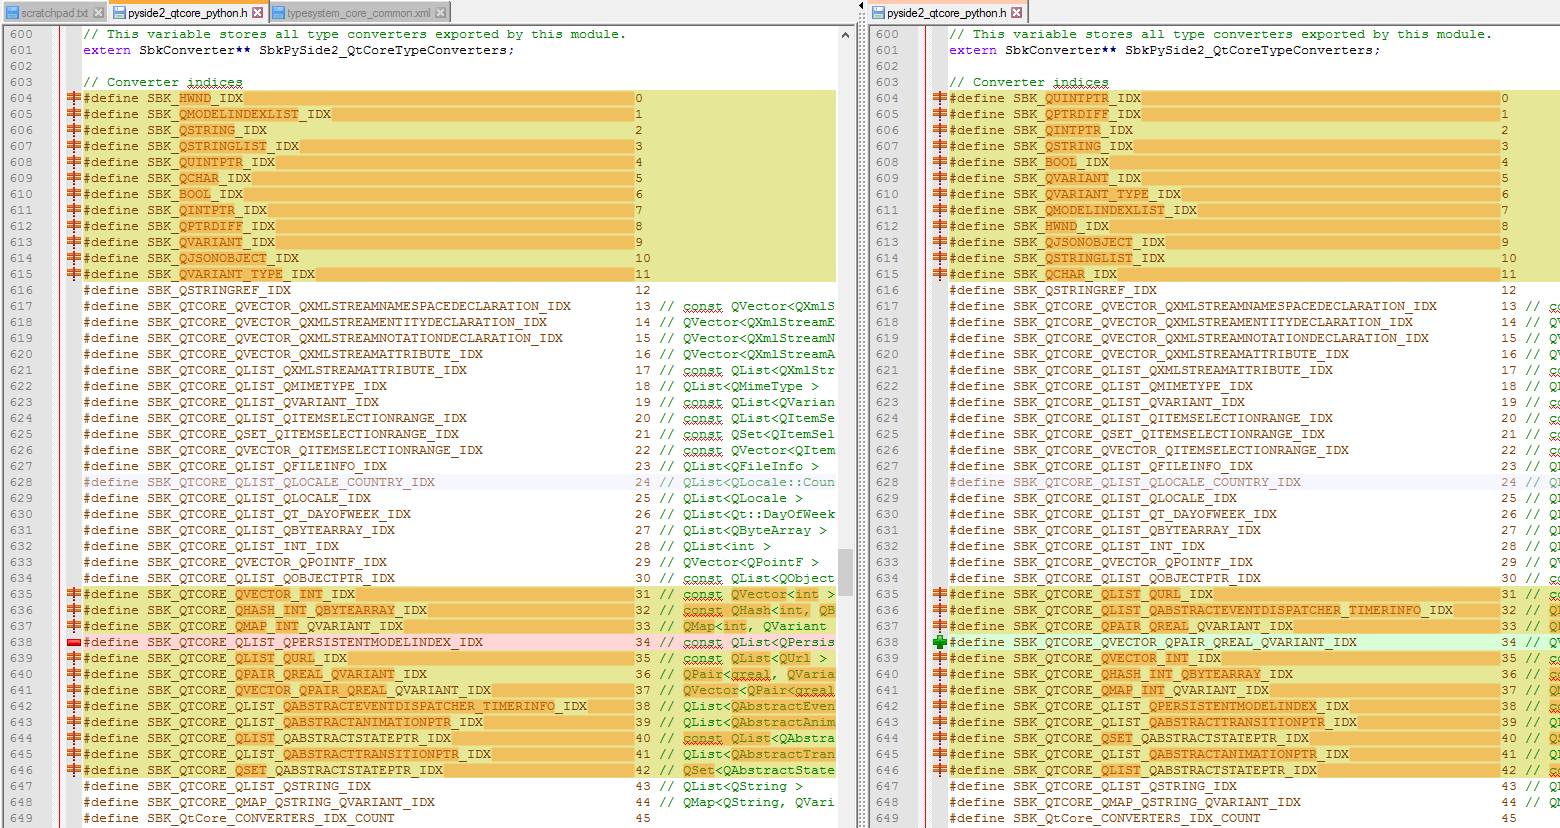Click the left pane scrollbar up arrow
Image resolution: width=1560 pixels, height=828 pixels.
tap(845, 35)
